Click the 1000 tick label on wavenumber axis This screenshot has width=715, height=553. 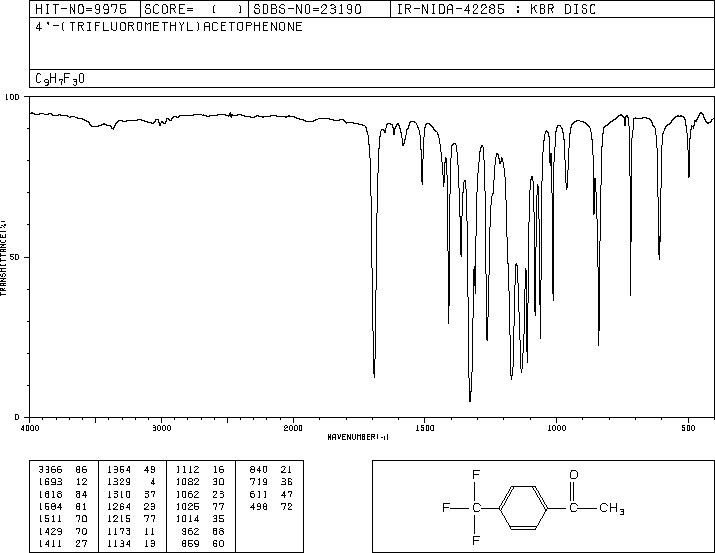pos(556,428)
